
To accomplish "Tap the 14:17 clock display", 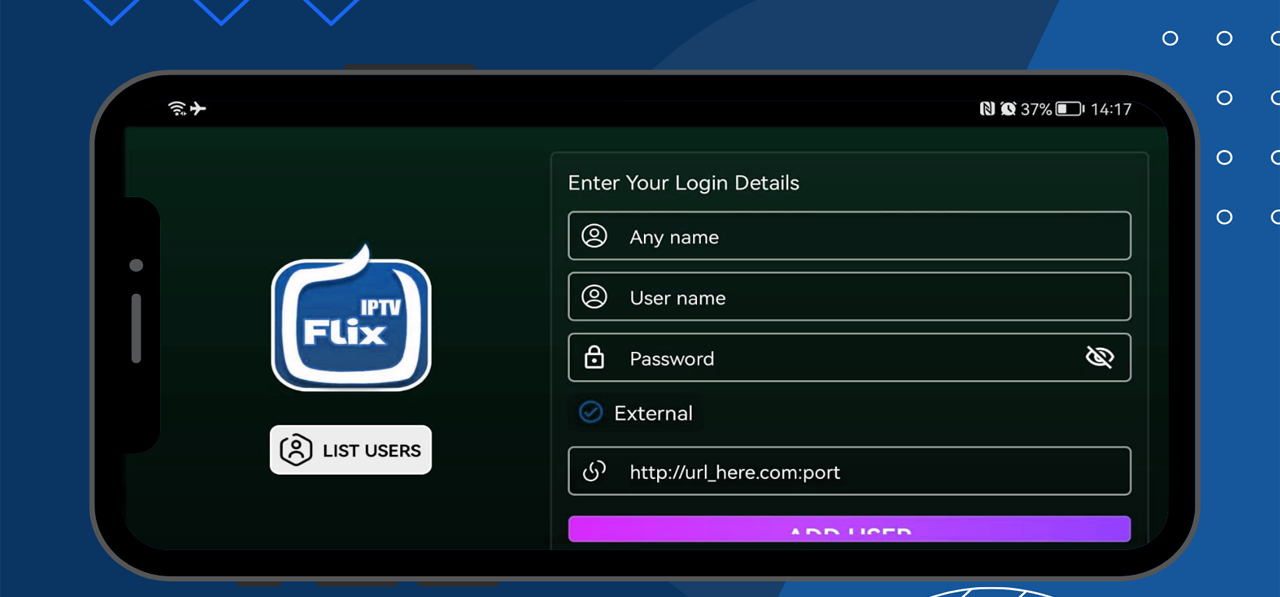I will point(1110,109).
